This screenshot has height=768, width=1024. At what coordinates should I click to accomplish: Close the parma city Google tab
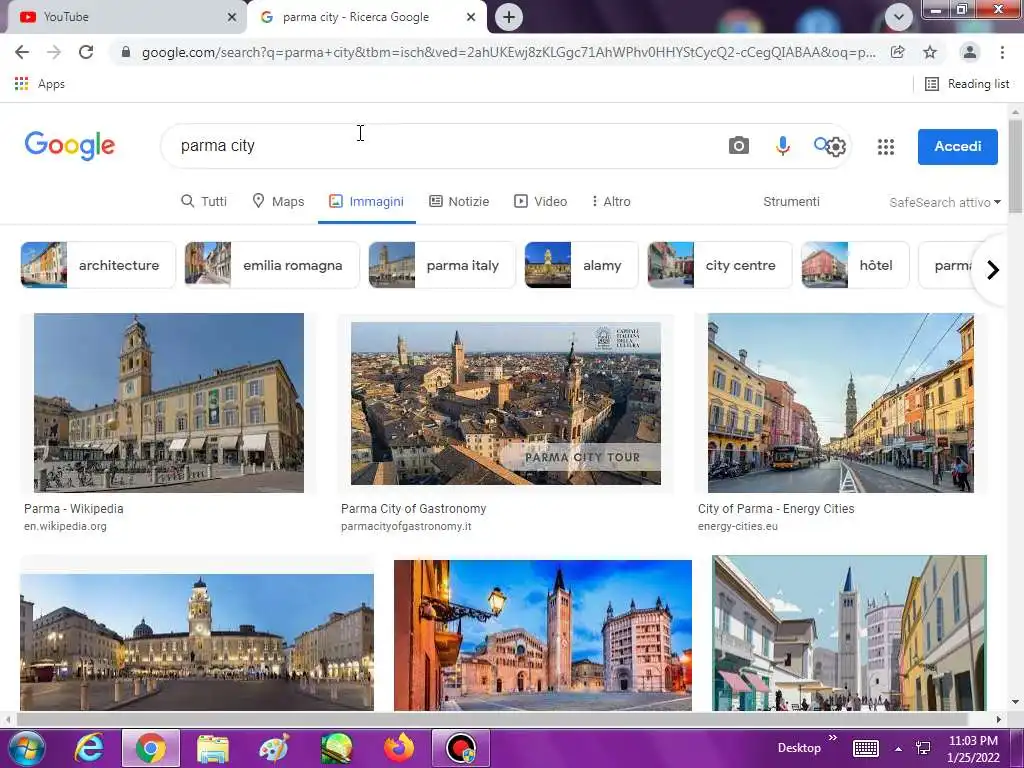pos(471,17)
